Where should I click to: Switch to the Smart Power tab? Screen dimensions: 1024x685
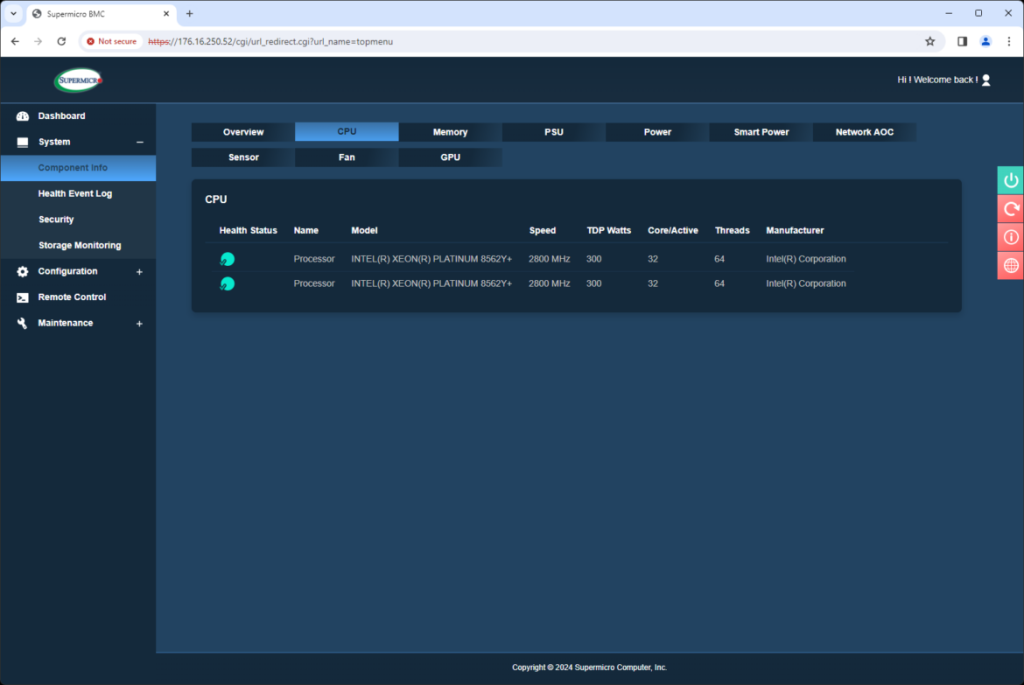coord(761,132)
